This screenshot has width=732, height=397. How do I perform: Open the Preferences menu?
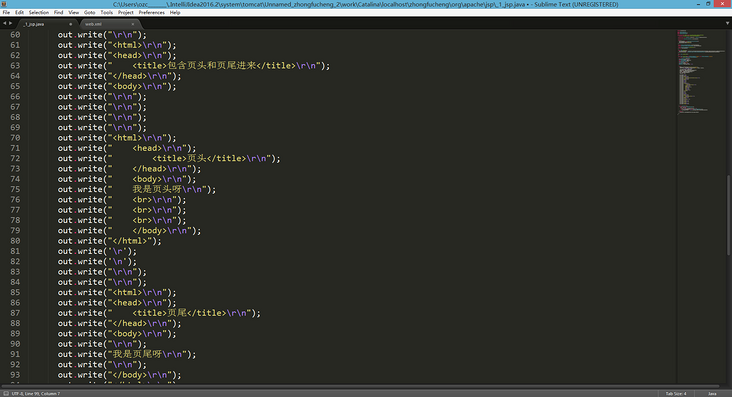(151, 13)
